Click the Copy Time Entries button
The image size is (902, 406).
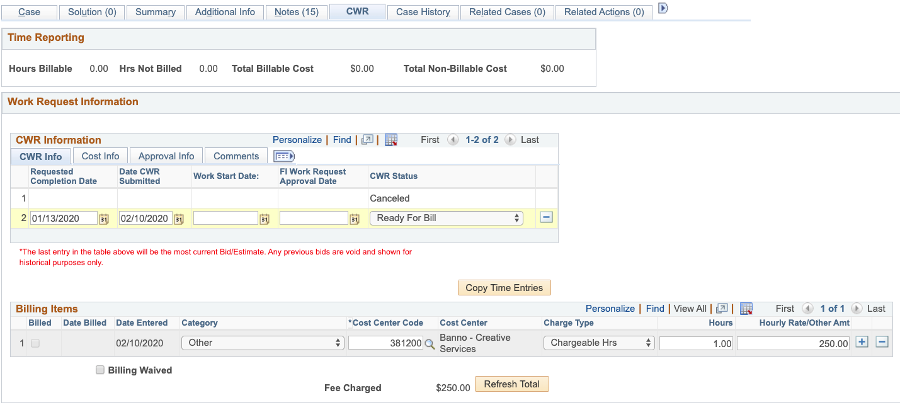504,288
